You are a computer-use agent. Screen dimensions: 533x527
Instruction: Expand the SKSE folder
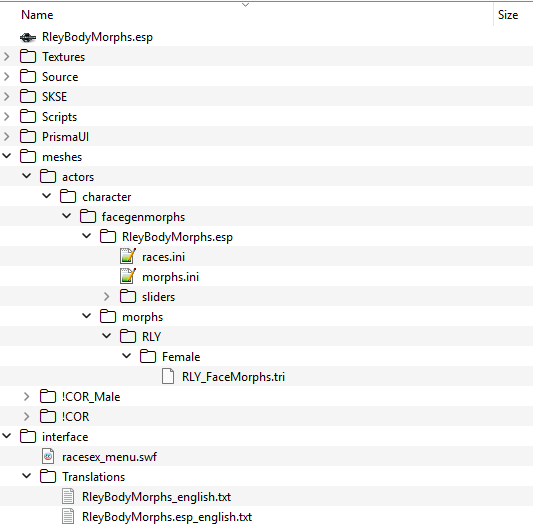pyautogui.click(x=6, y=97)
